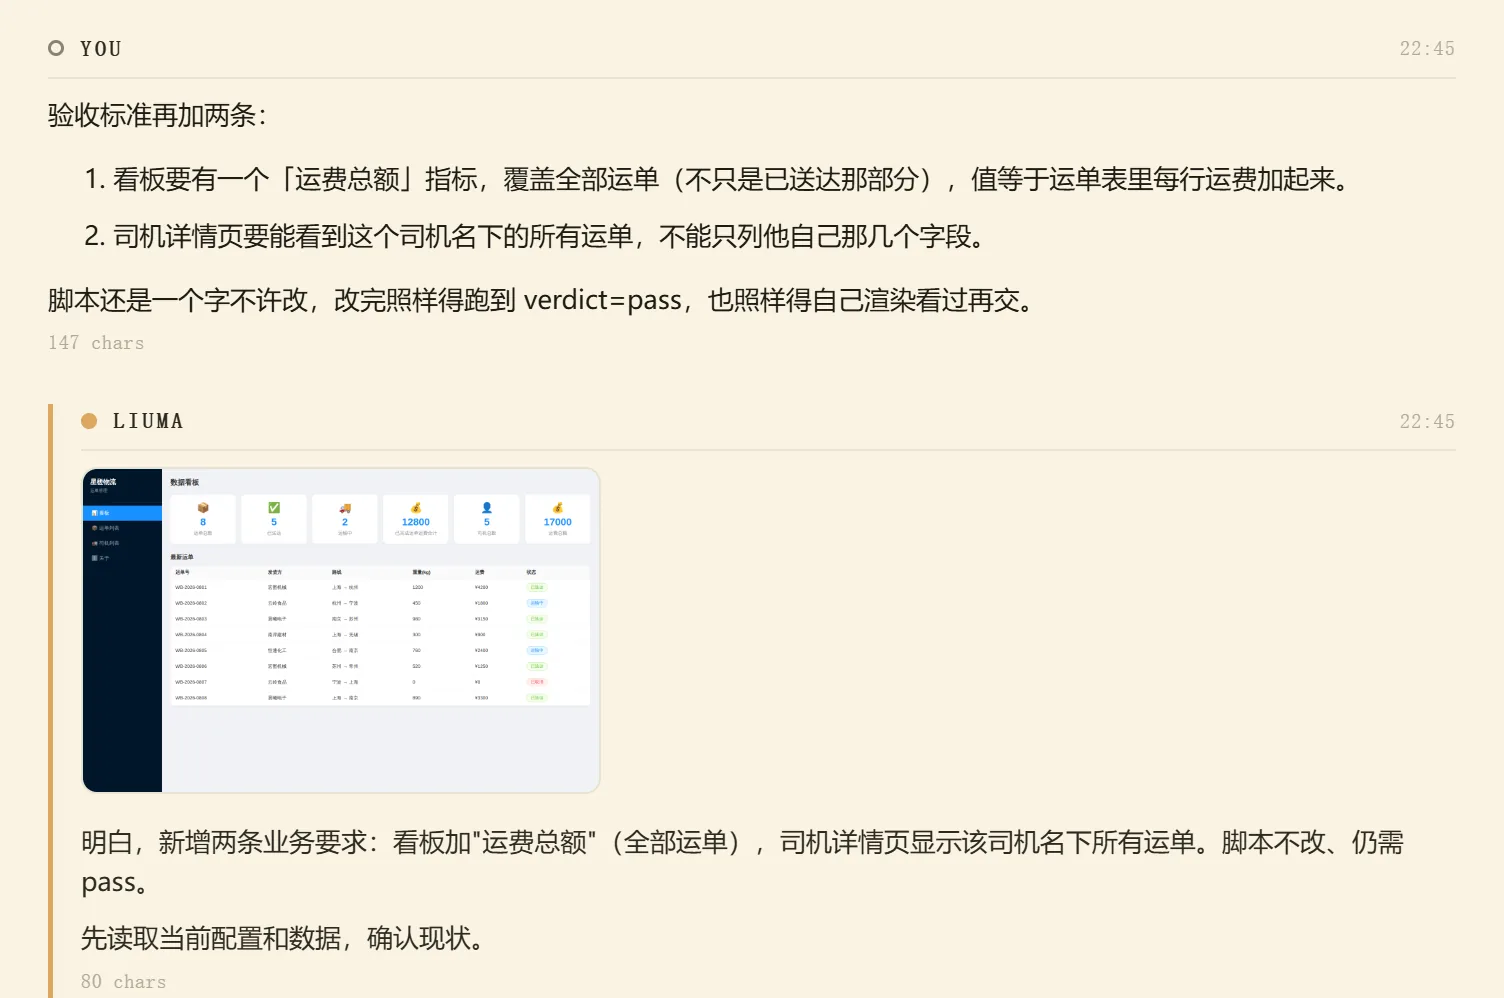Select list item 2 about 司机详情页
The image size is (1504, 998).
click(535, 237)
